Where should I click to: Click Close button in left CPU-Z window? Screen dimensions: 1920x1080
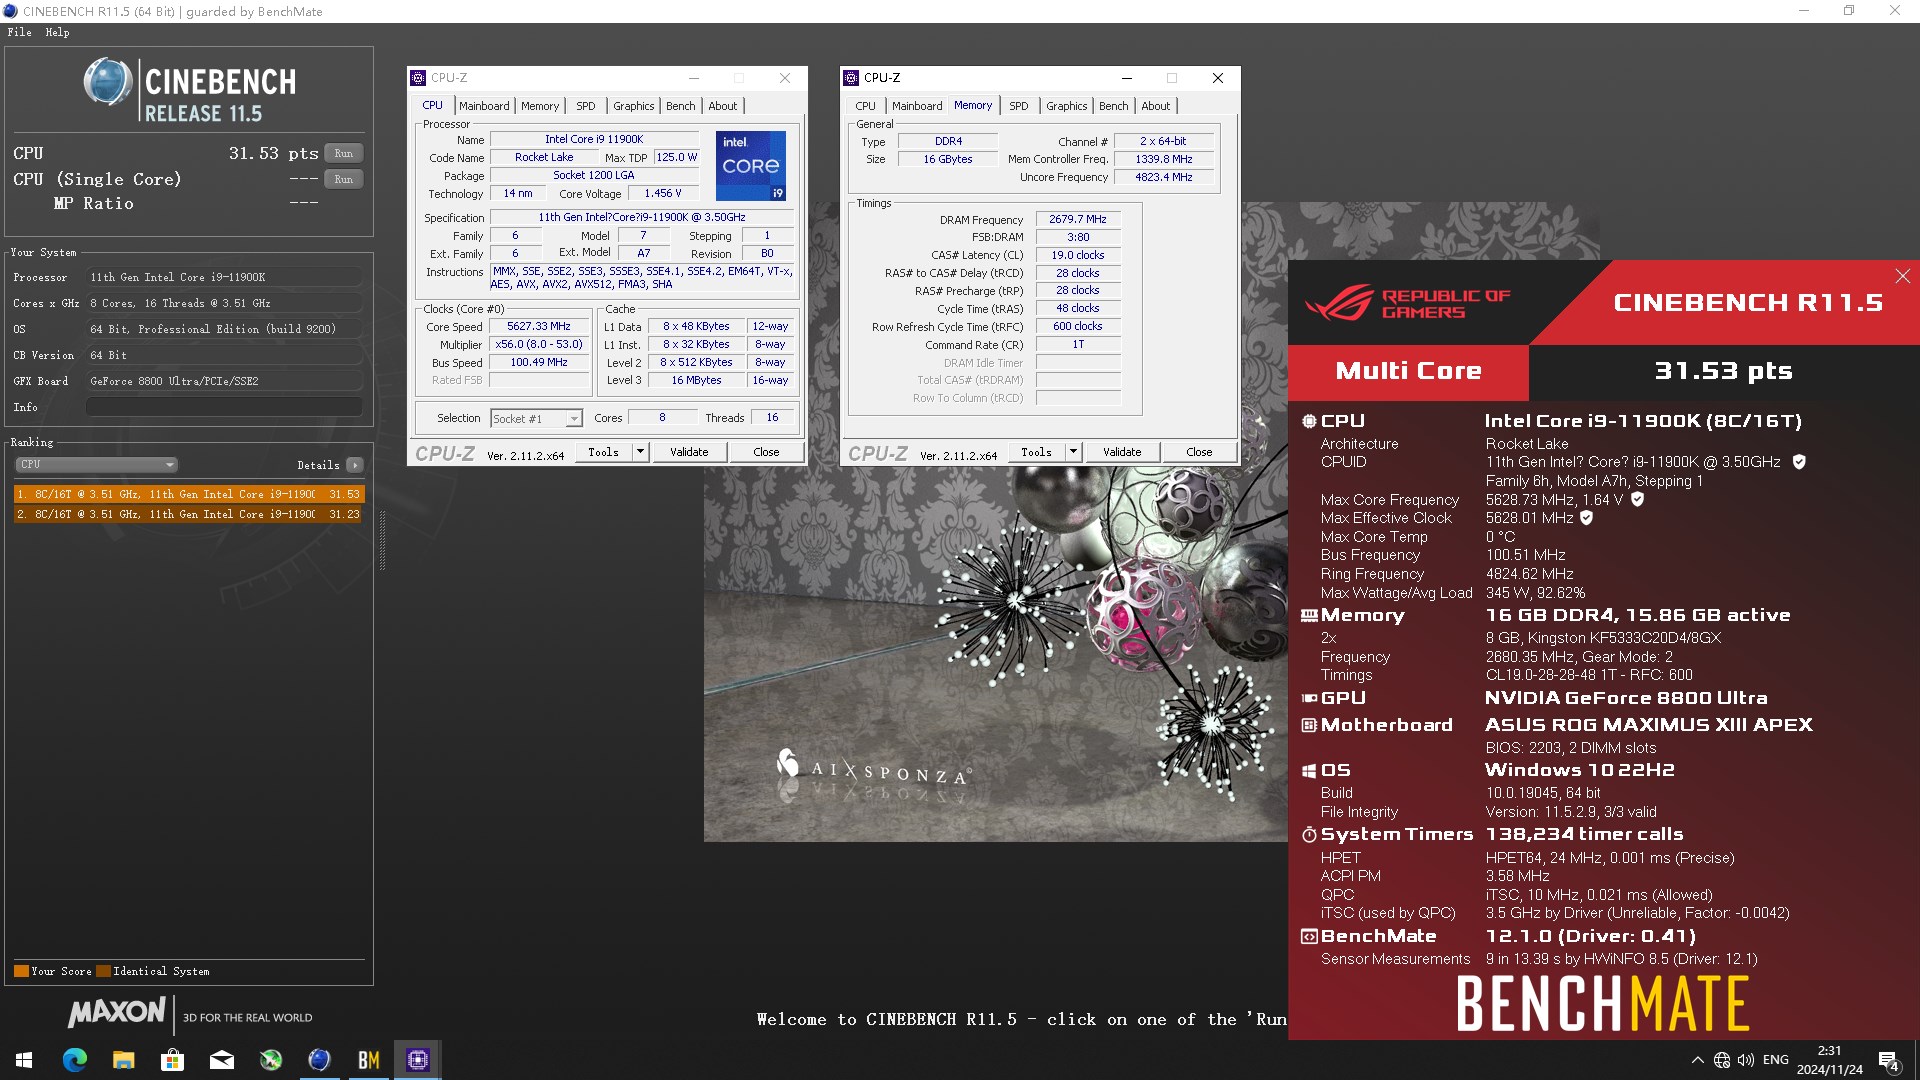tap(766, 452)
